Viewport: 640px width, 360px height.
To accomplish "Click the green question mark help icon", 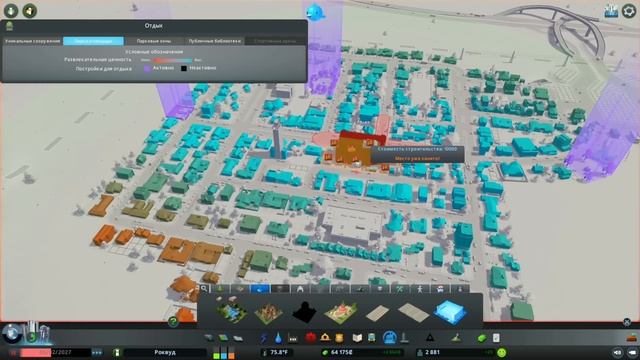I will pyautogui.click(x=173, y=322).
